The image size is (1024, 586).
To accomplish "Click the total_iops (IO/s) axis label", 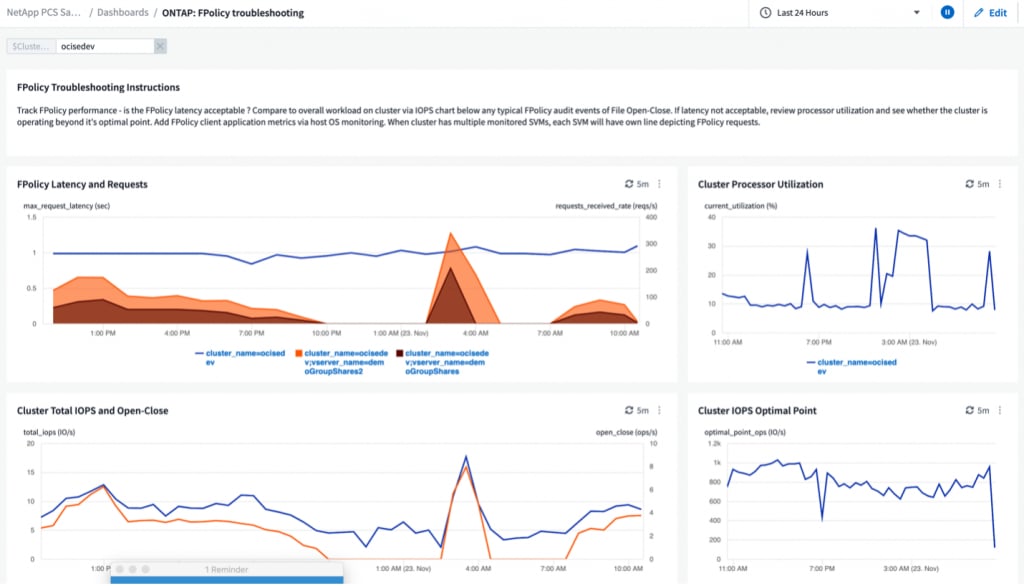I will pos(49,432).
